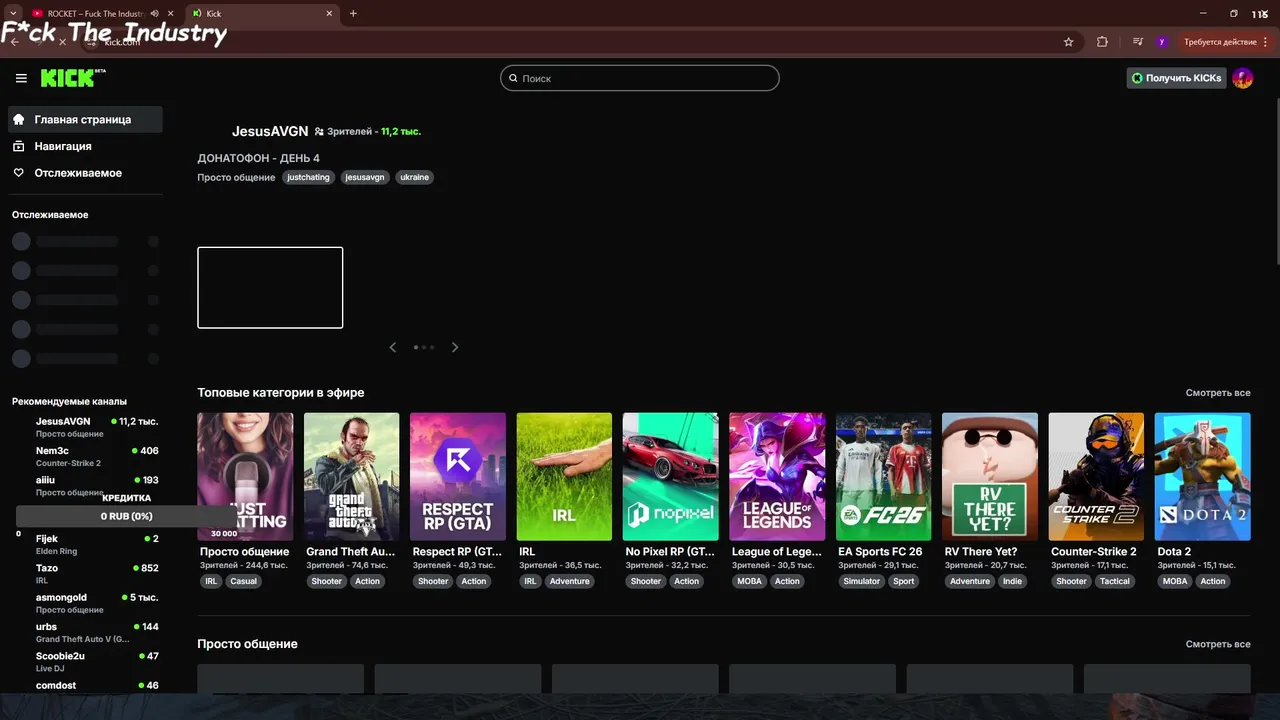Click the Adventure tag under IRL category
The image size is (1280, 720).
click(569, 581)
